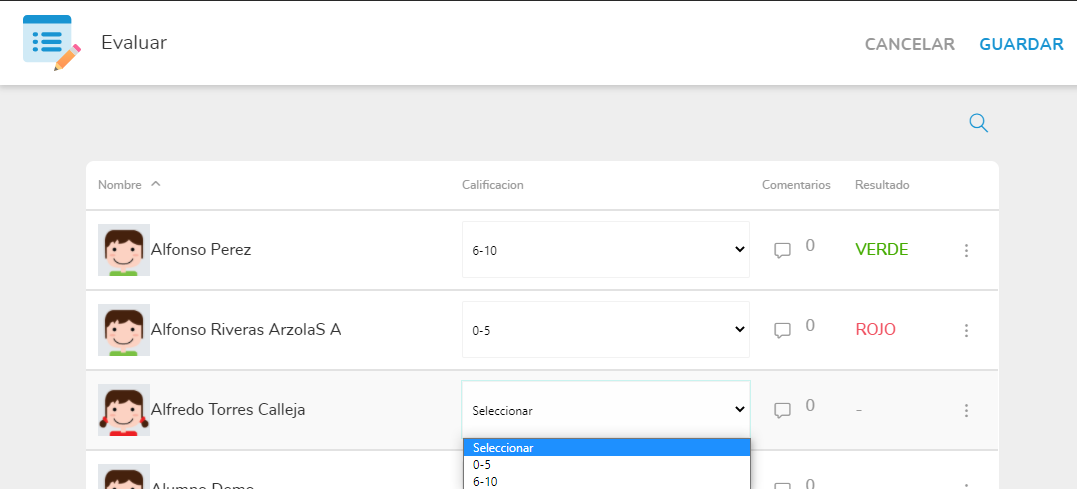Sort the table by Nombre column
The height and width of the screenshot is (489, 1077).
tap(120, 185)
